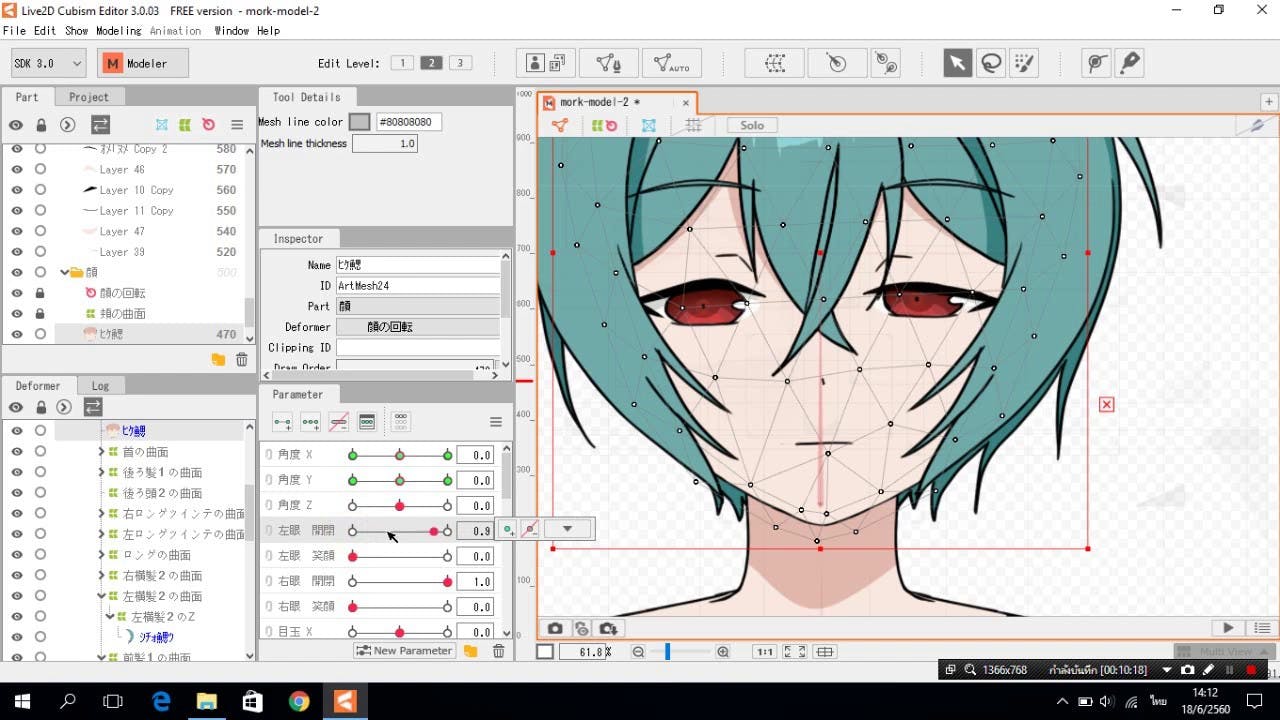Viewport: 1280px width, 720px height.
Task: Set Edit Level to 3
Action: (x=460, y=63)
